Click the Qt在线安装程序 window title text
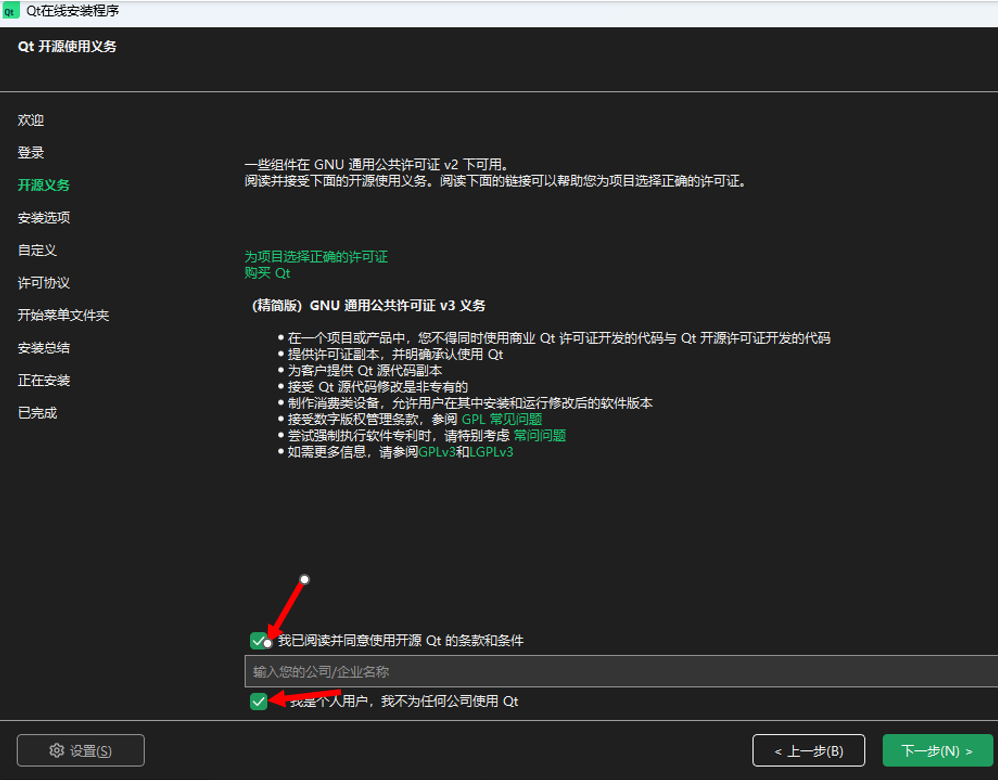 73,11
